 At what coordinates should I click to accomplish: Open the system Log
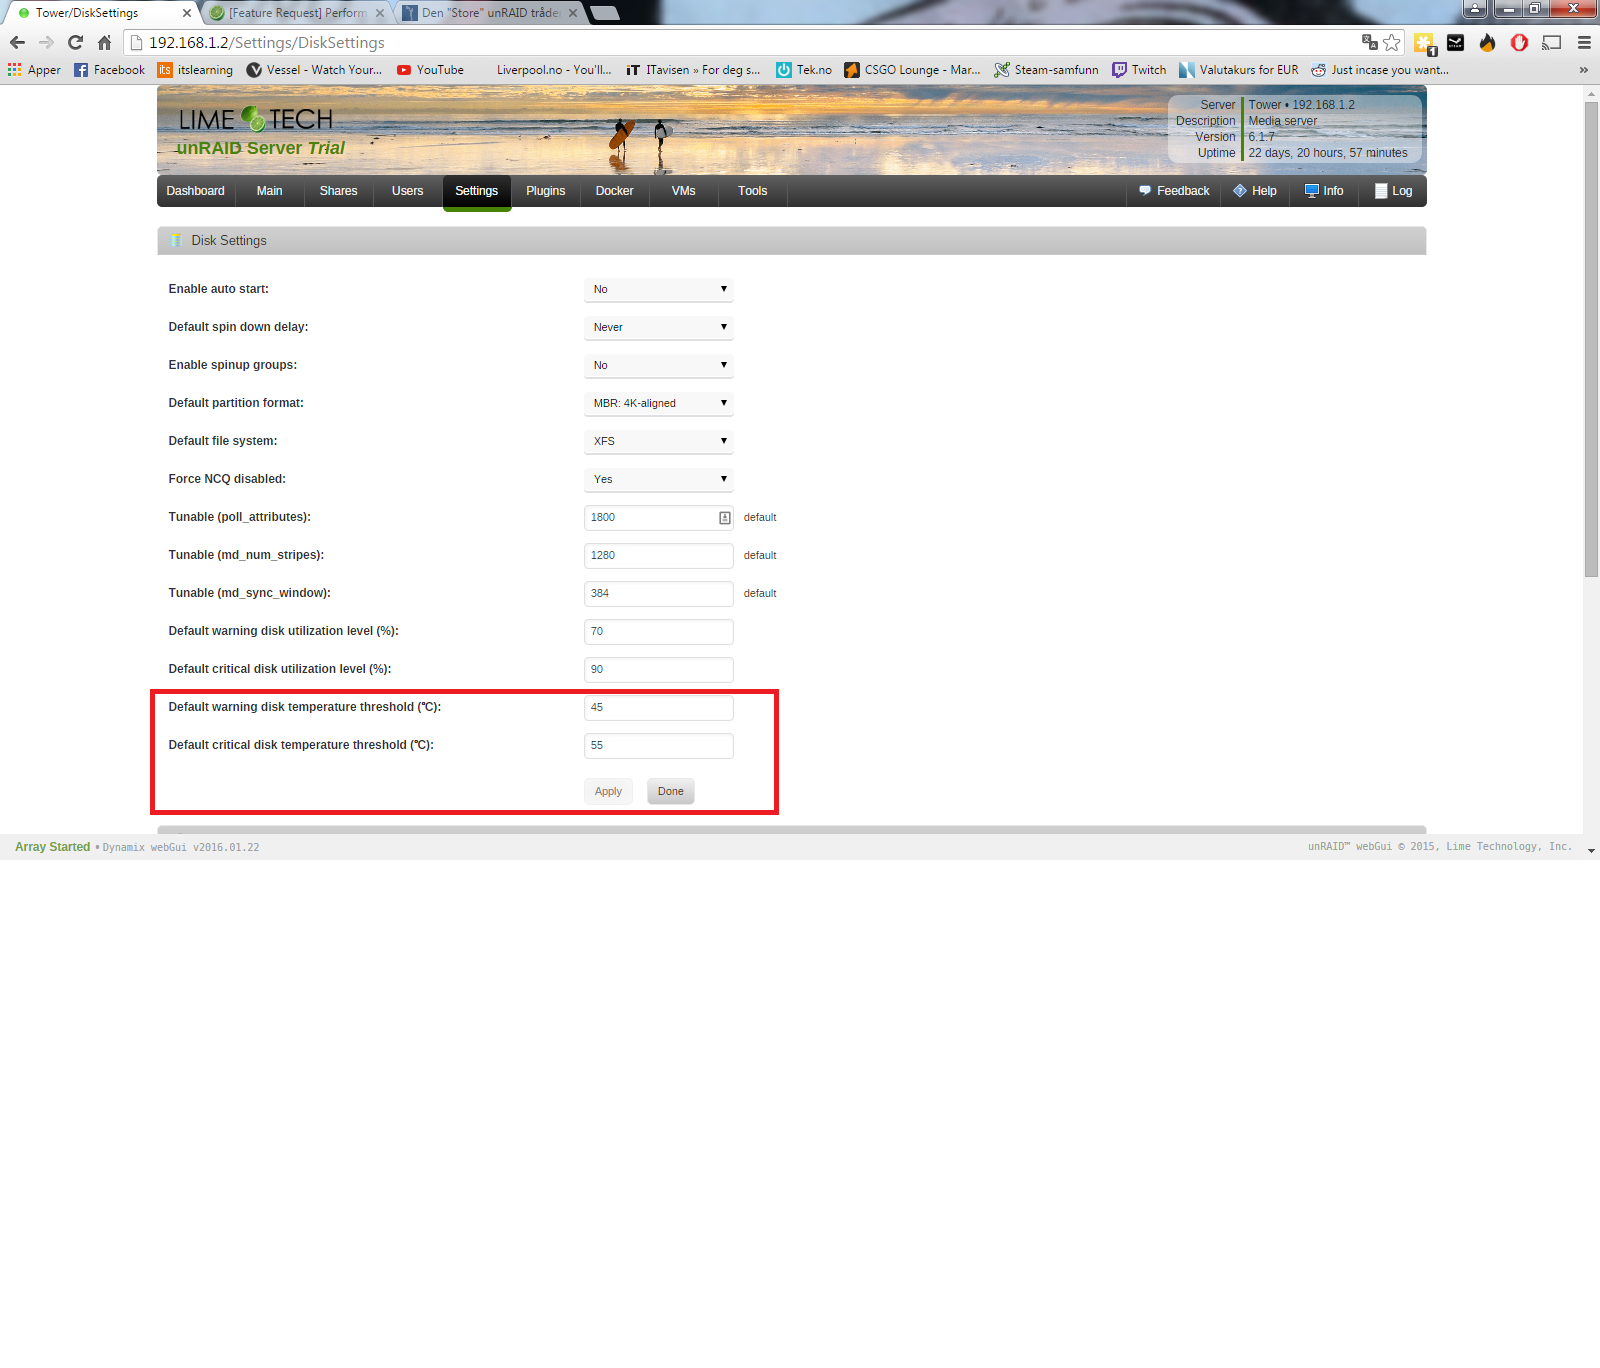pos(1393,191)
